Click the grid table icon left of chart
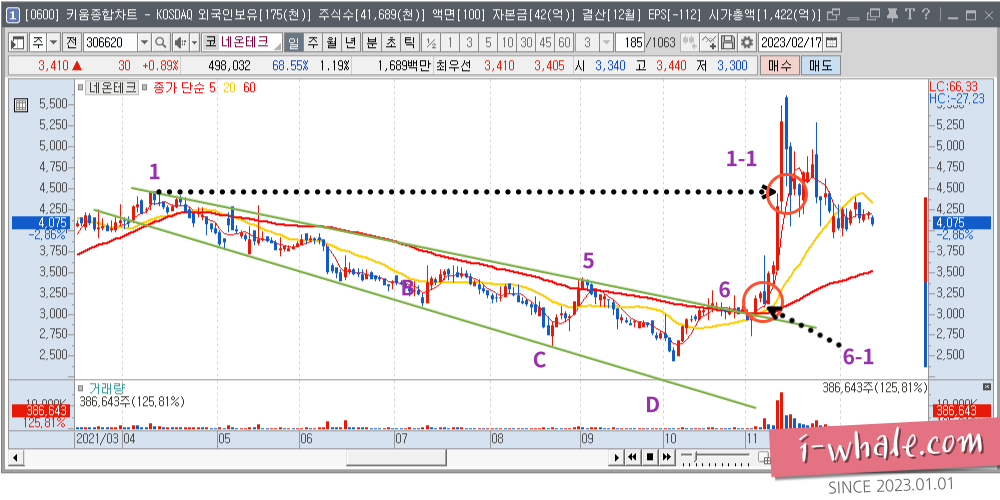The height and width of the screenshot is (500, 1000). (20, 105)
